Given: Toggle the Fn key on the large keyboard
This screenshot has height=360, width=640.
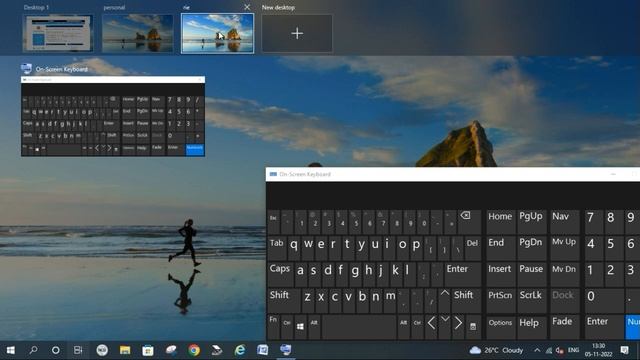Looking at the screenshot, I should click(273, 327).
